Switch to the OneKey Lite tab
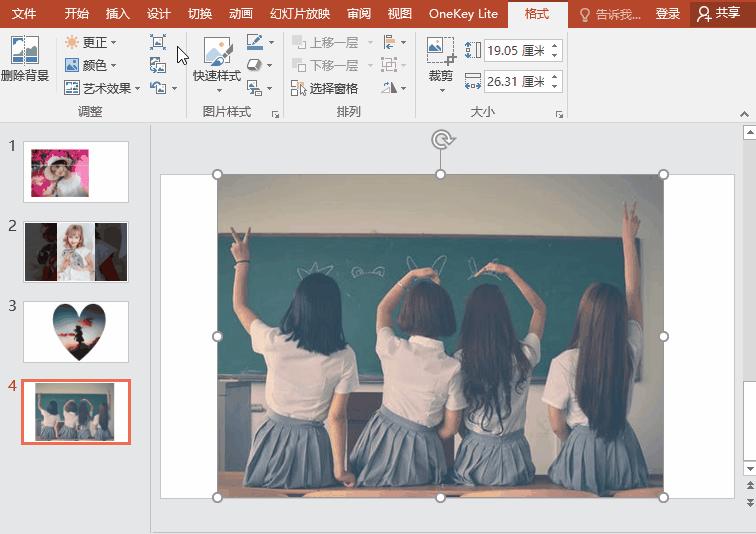 tap(463, 14)
